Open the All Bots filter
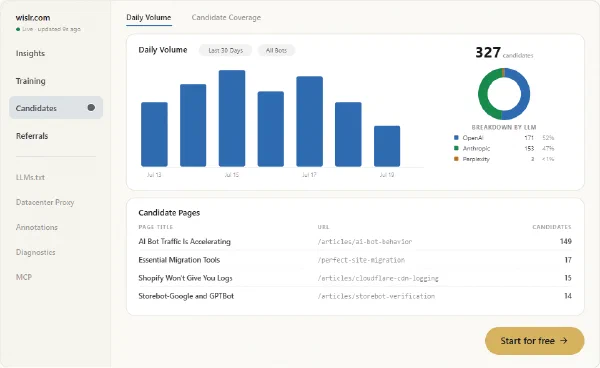 [x=276, y=50]
